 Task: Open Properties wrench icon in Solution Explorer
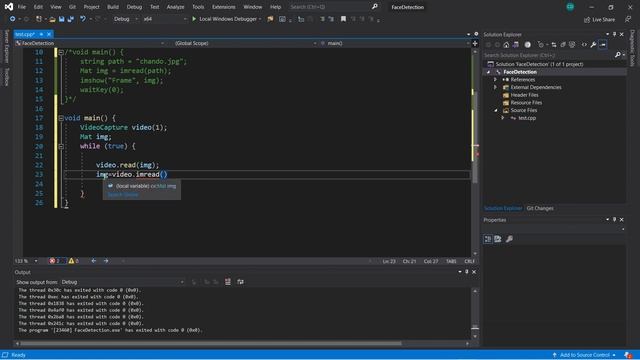pos(593,44)
